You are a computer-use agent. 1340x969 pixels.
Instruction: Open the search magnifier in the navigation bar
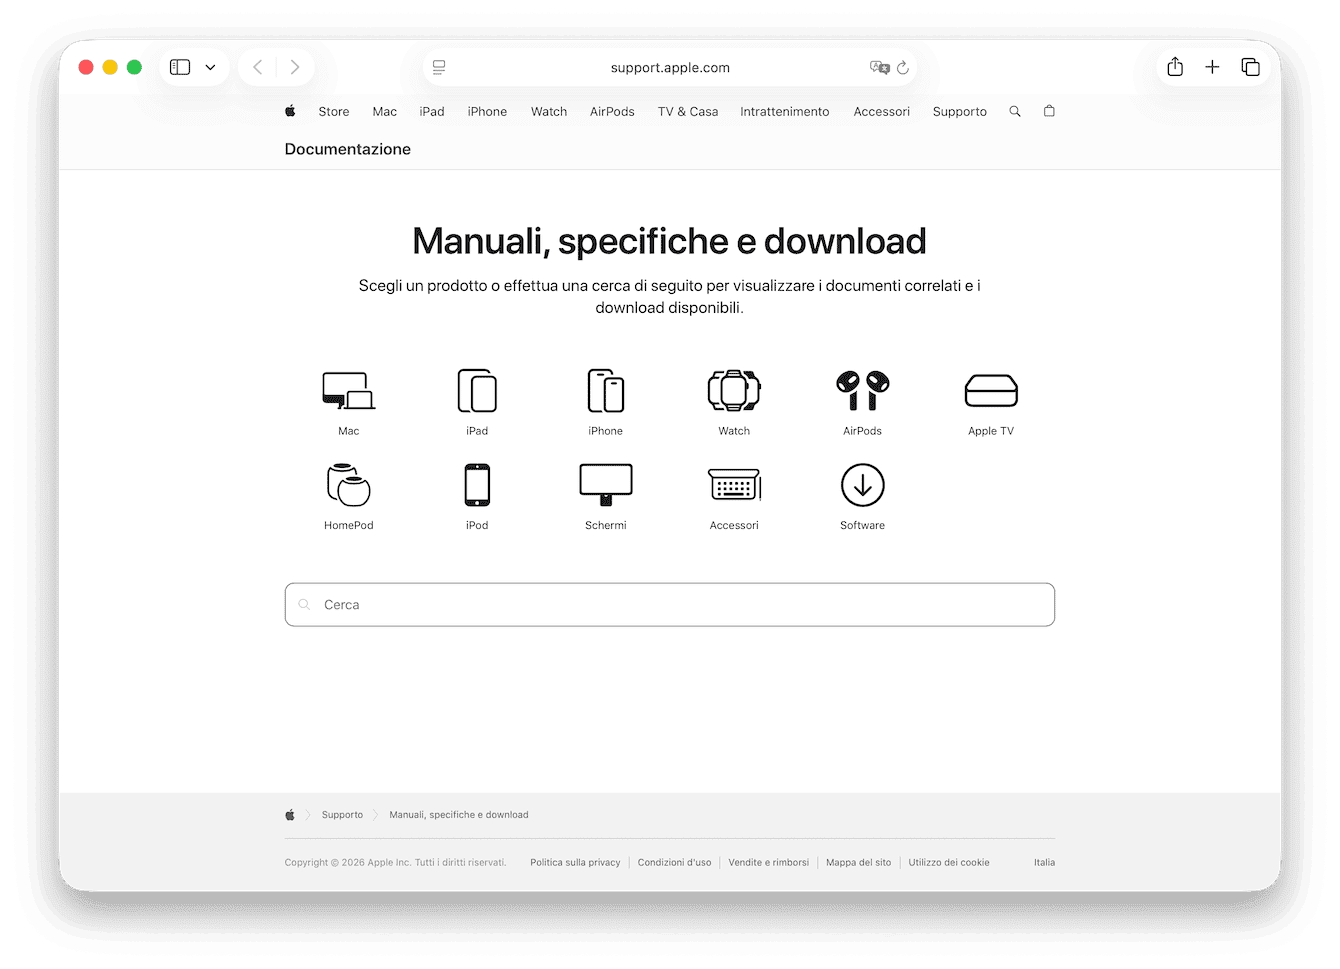click(1015, 111)
